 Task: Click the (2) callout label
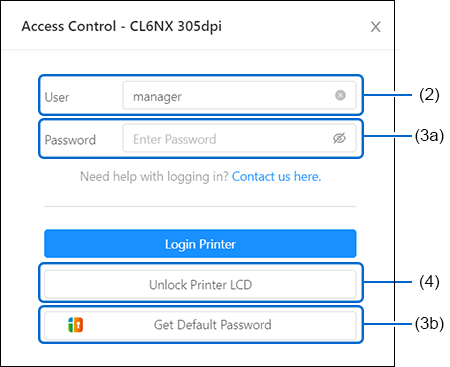(x=429, y=95)
